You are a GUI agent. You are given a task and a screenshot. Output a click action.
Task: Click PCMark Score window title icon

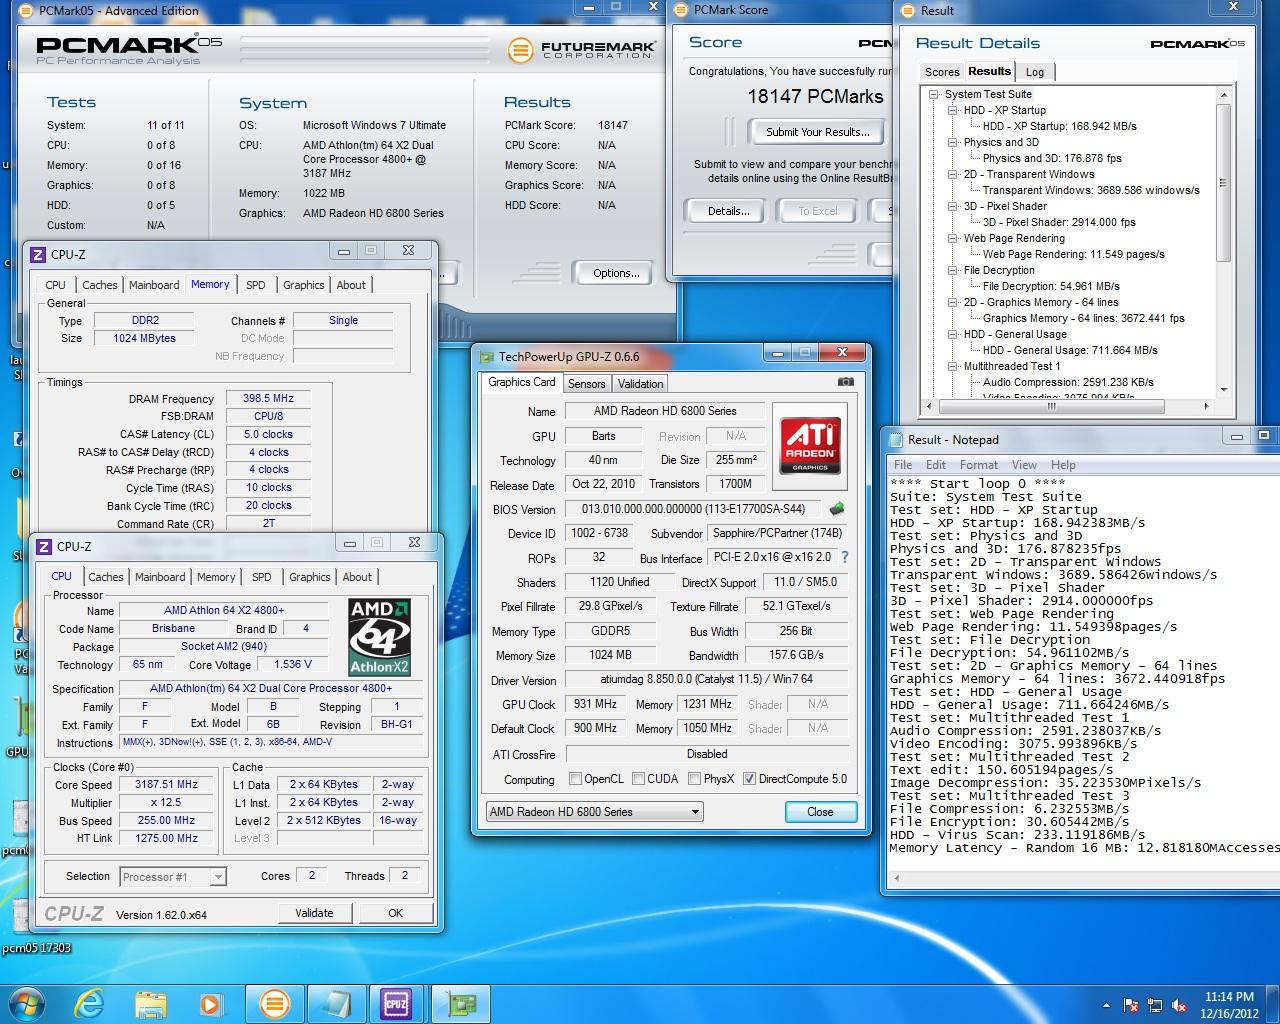click(680, 10)
